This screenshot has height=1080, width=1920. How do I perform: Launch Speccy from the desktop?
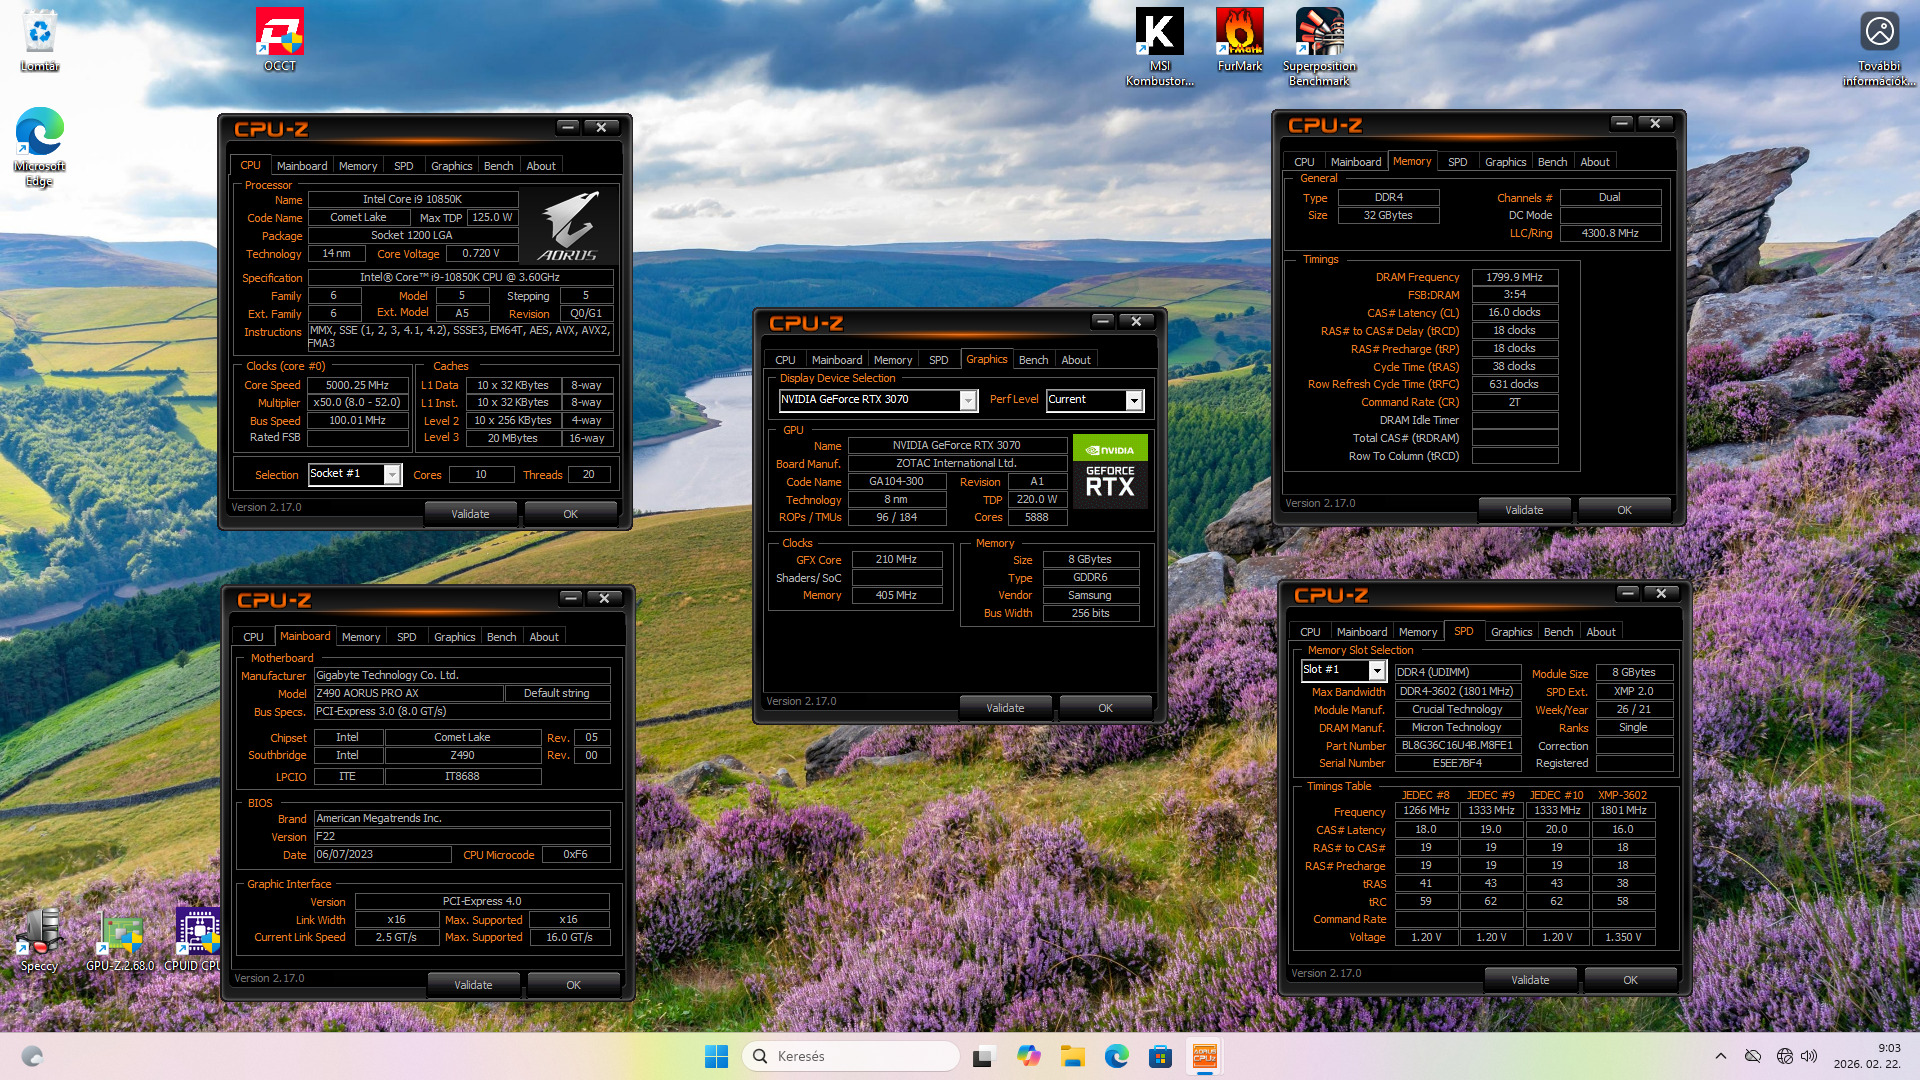(x=39, y=940)
